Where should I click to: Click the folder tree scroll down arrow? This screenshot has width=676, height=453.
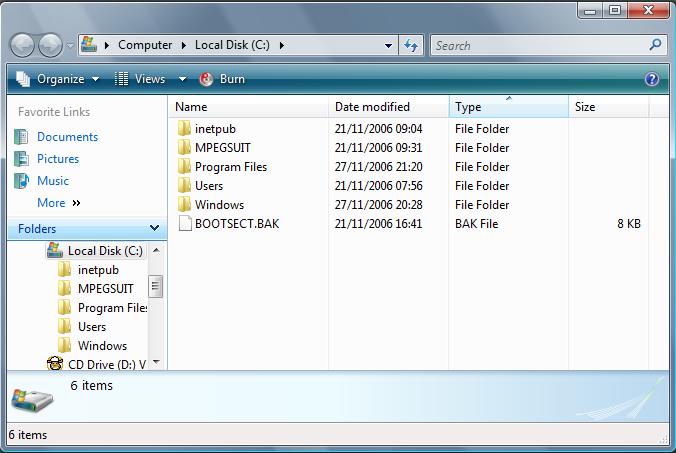156,362
